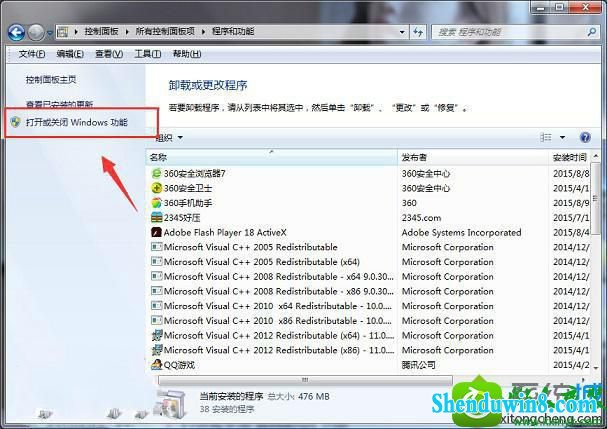The width and height of the screenshot is (607, 429).
Task: Click Adobe Systems Incorporated publisher cell
Action: click(x=461, y=232)
